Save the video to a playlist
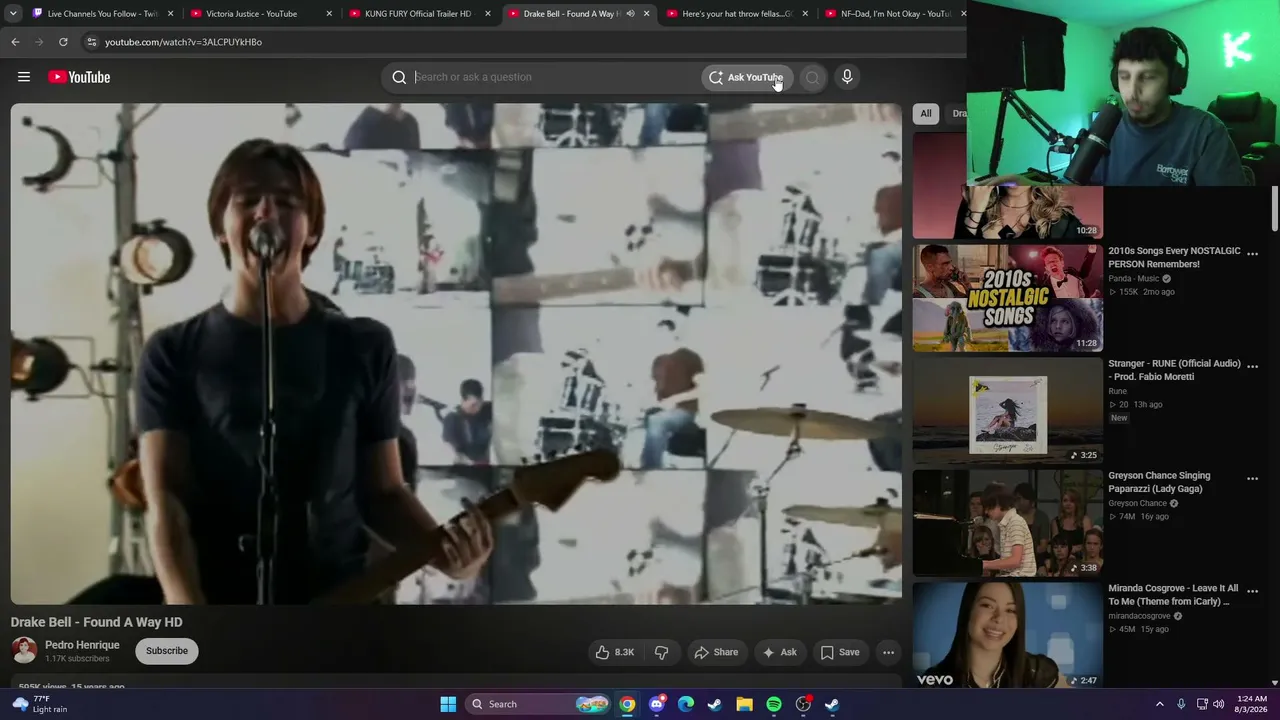Viewport: 1280px width, 720px height. 840,652
